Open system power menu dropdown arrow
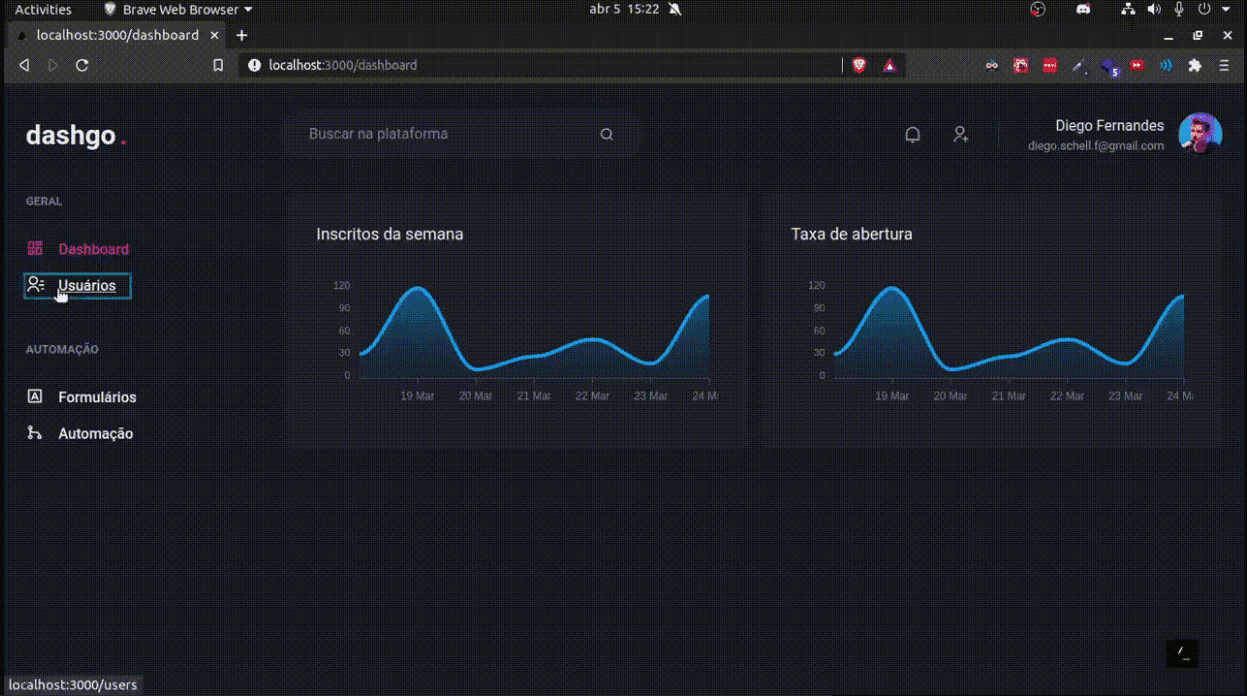Viewport: 1247px width, 696px height. 1226,9
